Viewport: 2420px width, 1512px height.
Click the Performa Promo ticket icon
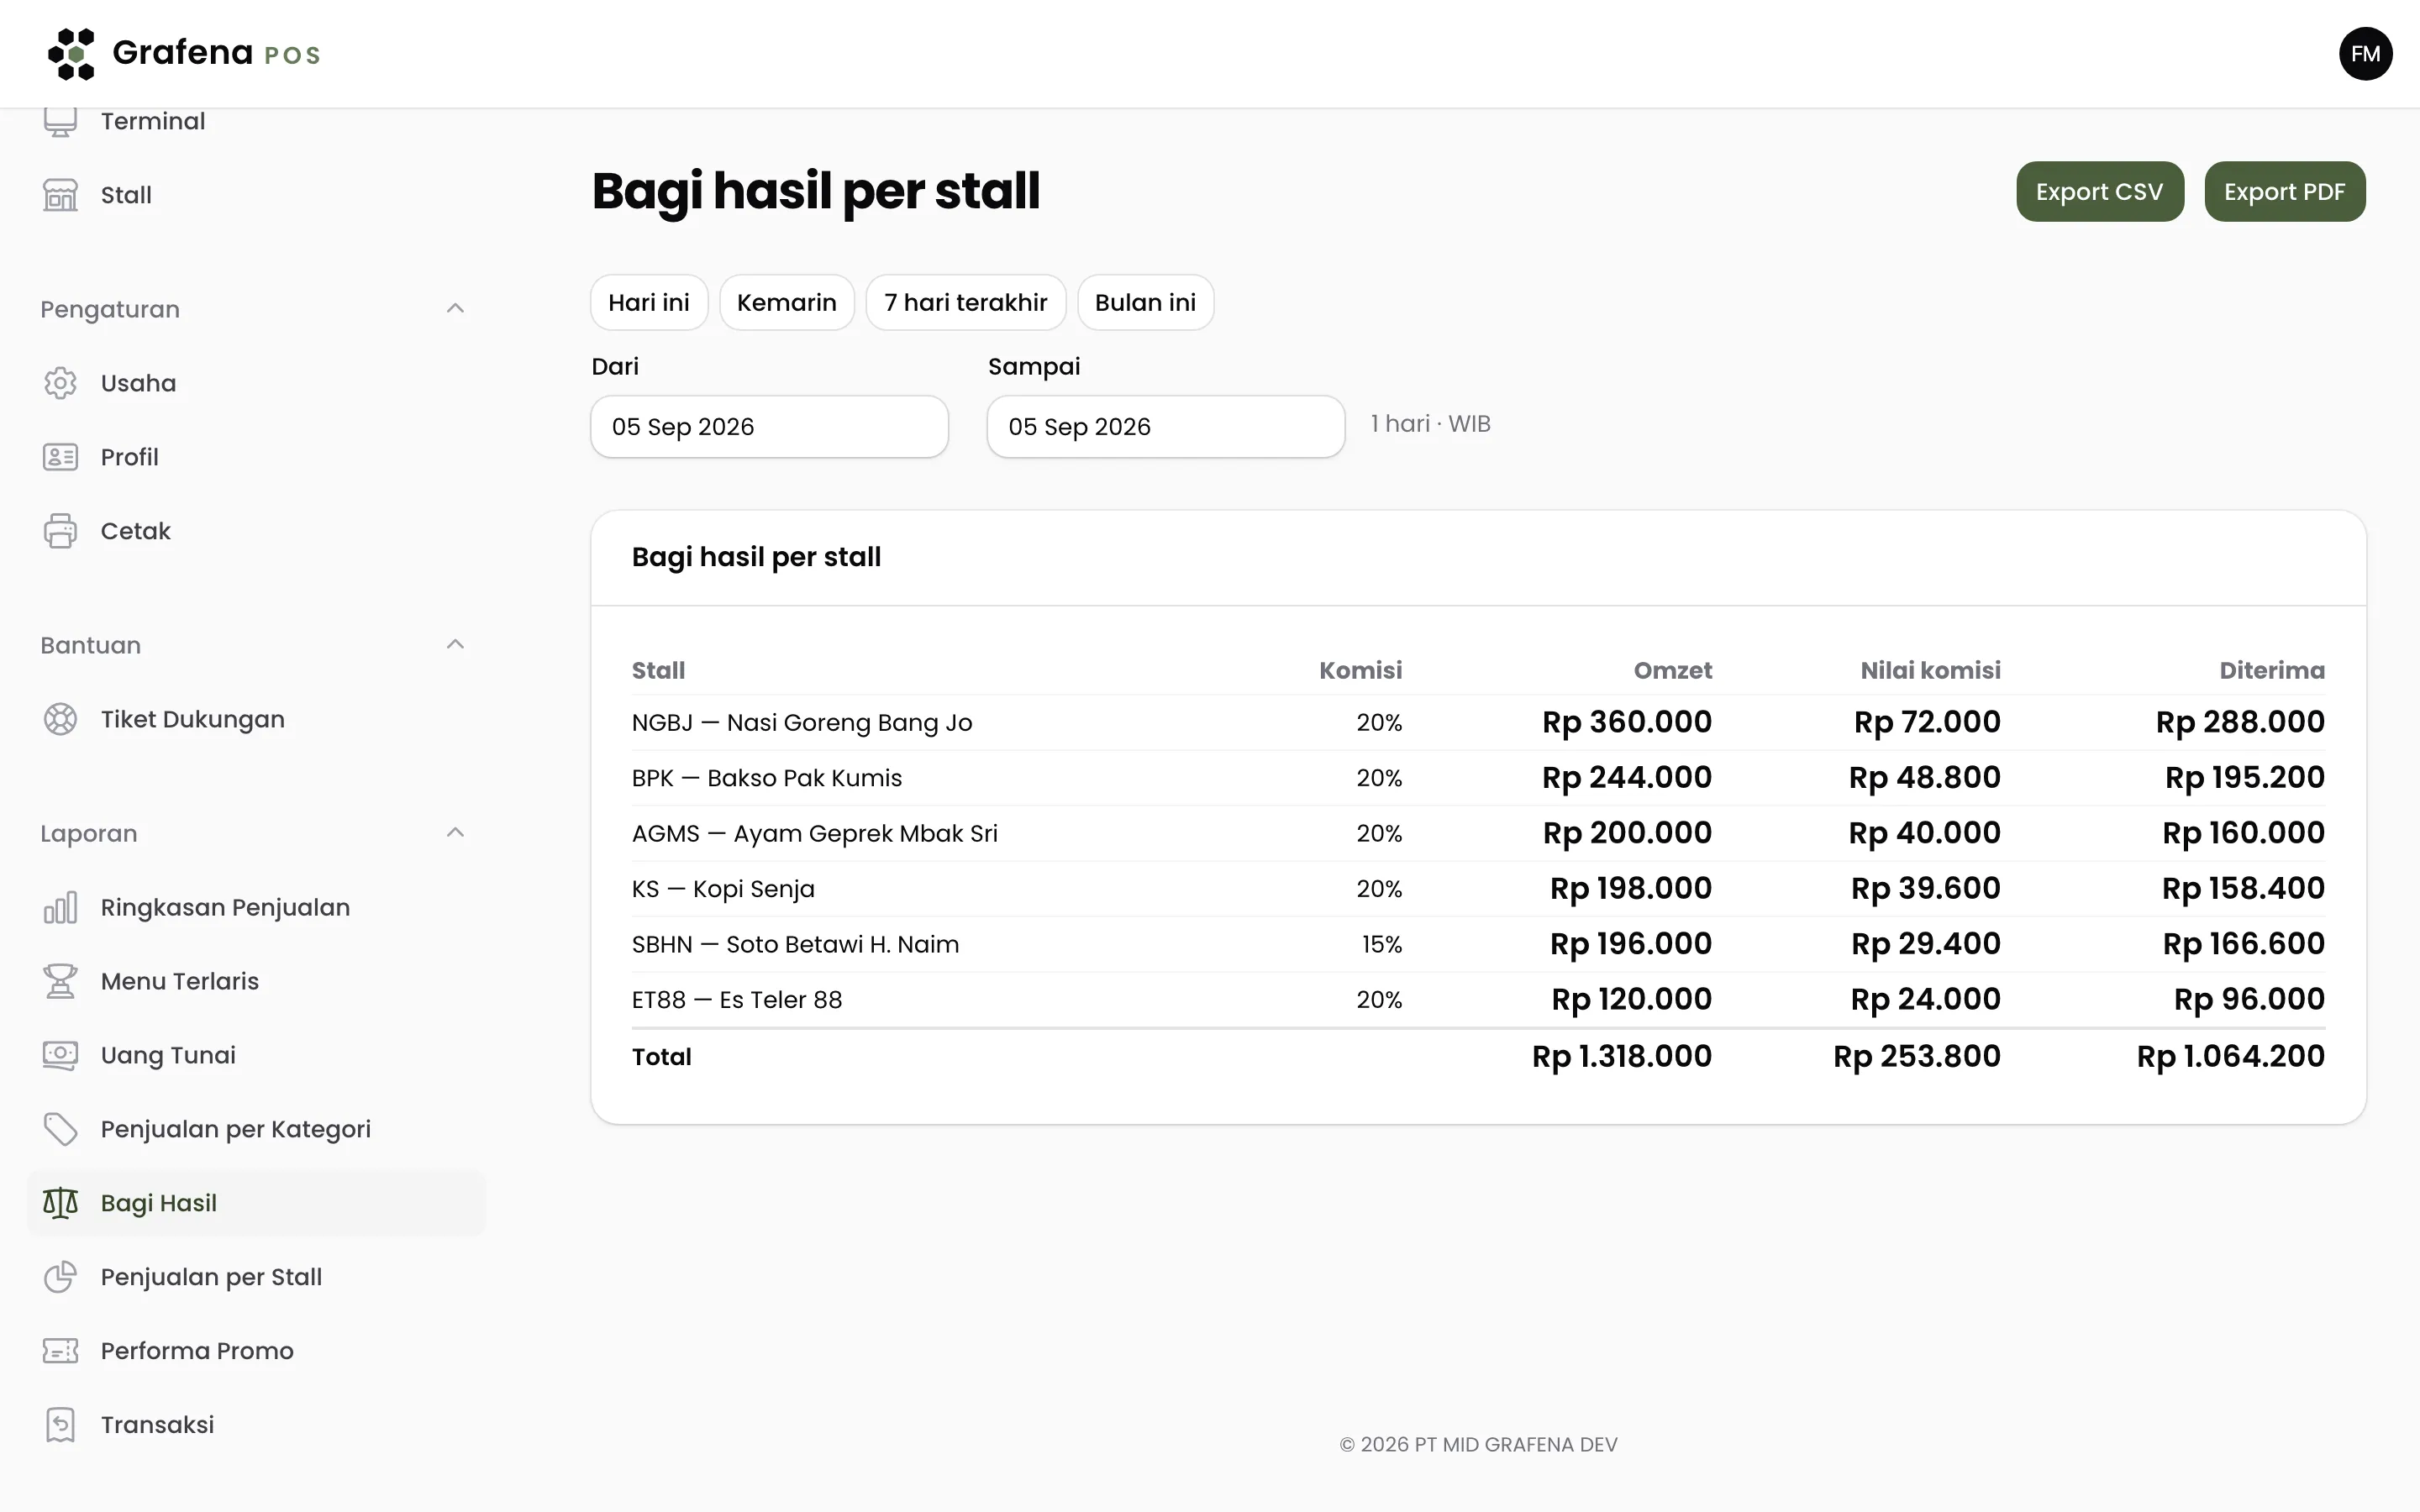(60, 1351)
